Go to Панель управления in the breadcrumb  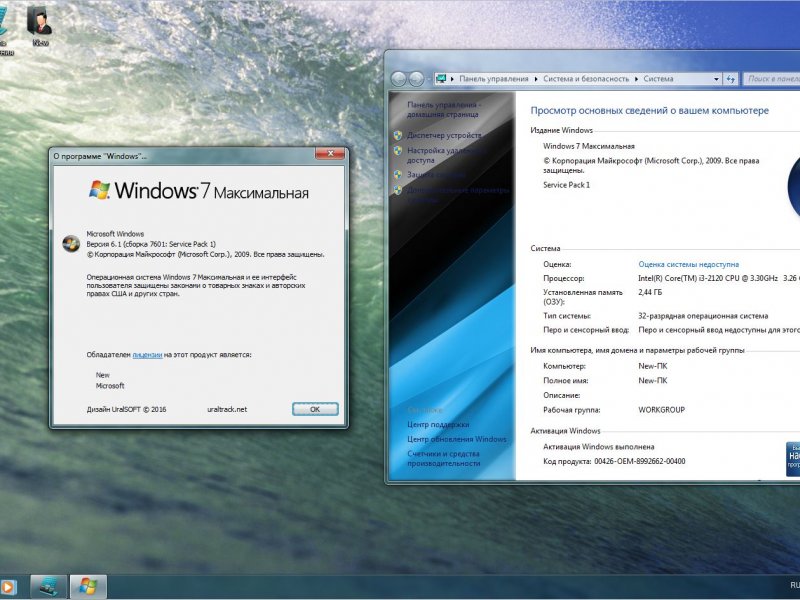493,79
